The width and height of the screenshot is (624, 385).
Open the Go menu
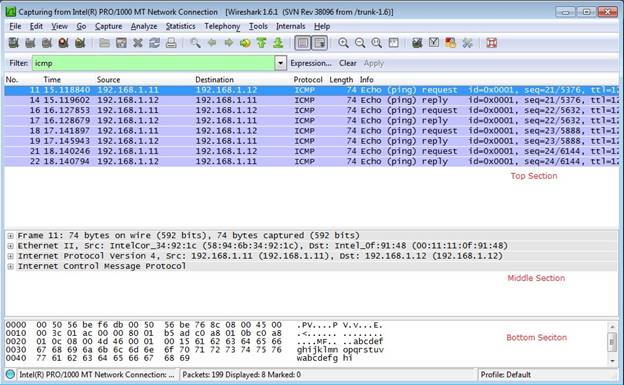point(81,26)
